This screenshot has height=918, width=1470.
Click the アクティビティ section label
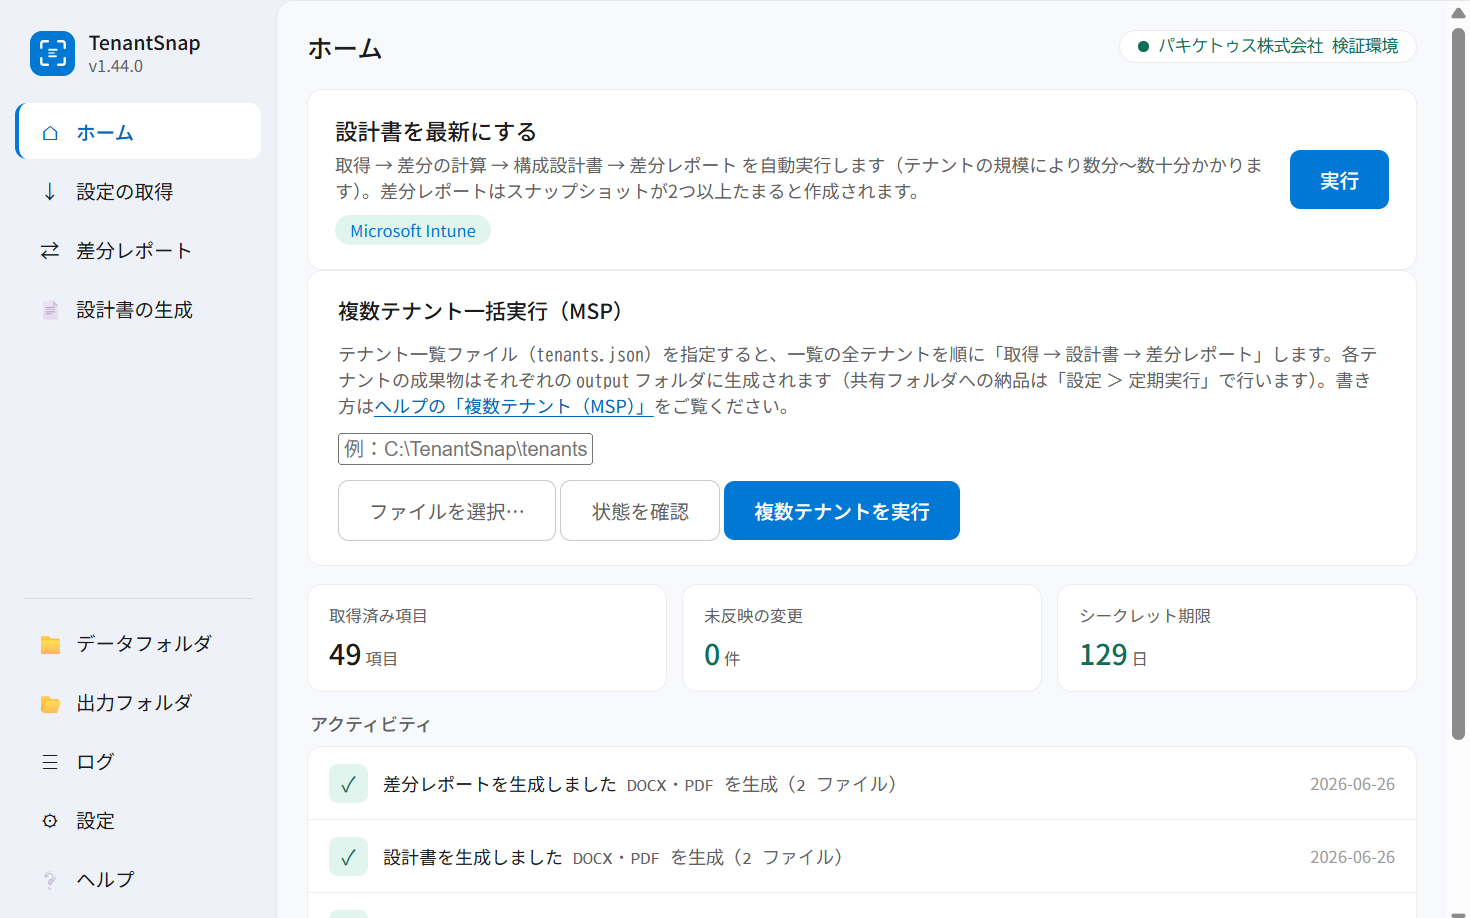[x=370, y=724]
